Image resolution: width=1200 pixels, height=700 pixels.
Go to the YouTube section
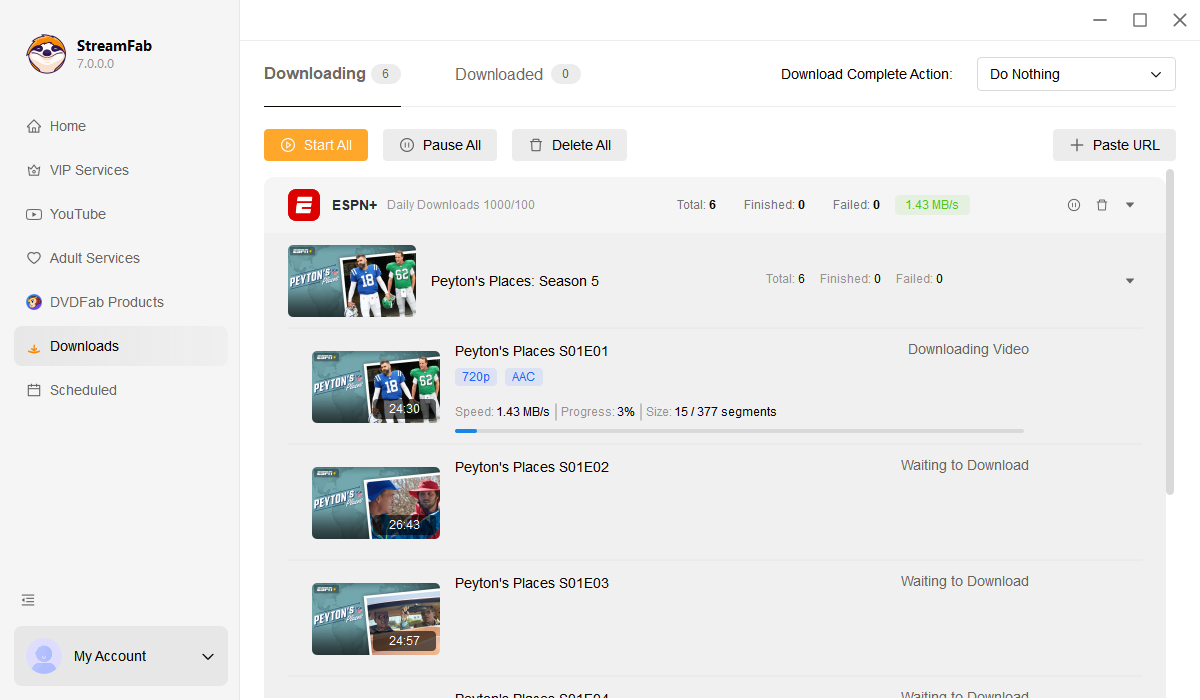(x=78, y=214)
